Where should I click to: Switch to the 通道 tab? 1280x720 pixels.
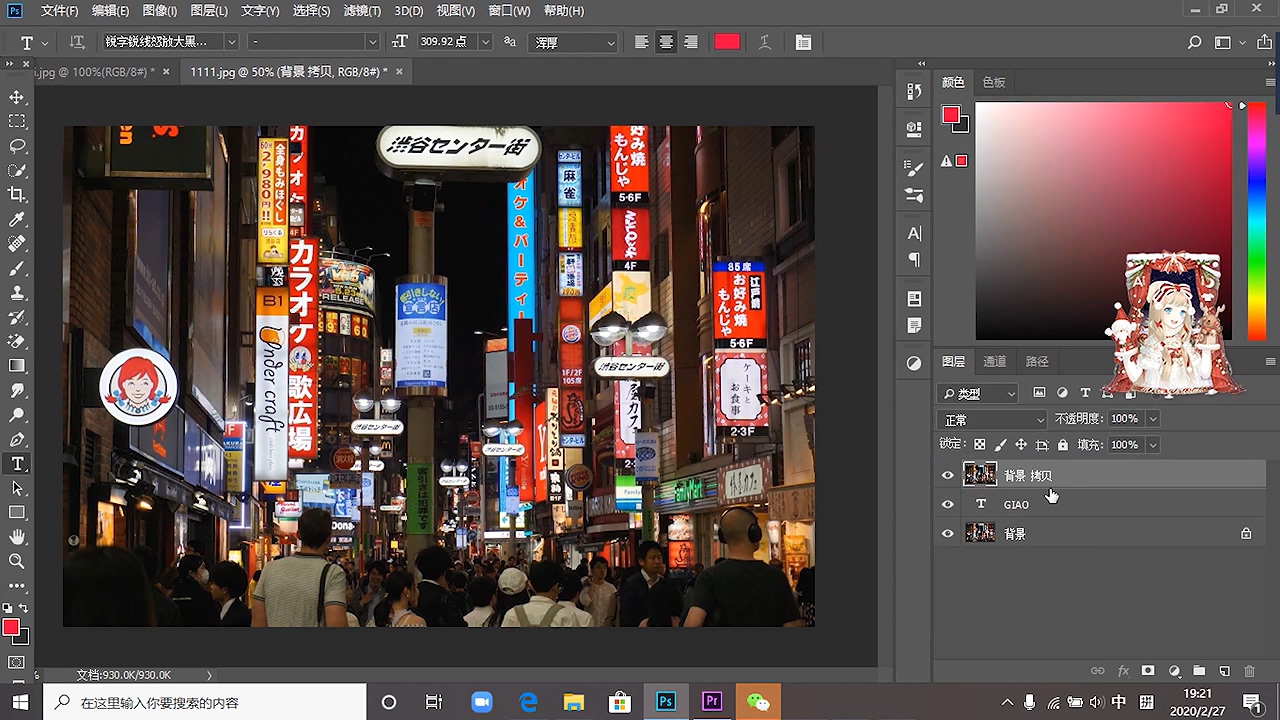995,362
